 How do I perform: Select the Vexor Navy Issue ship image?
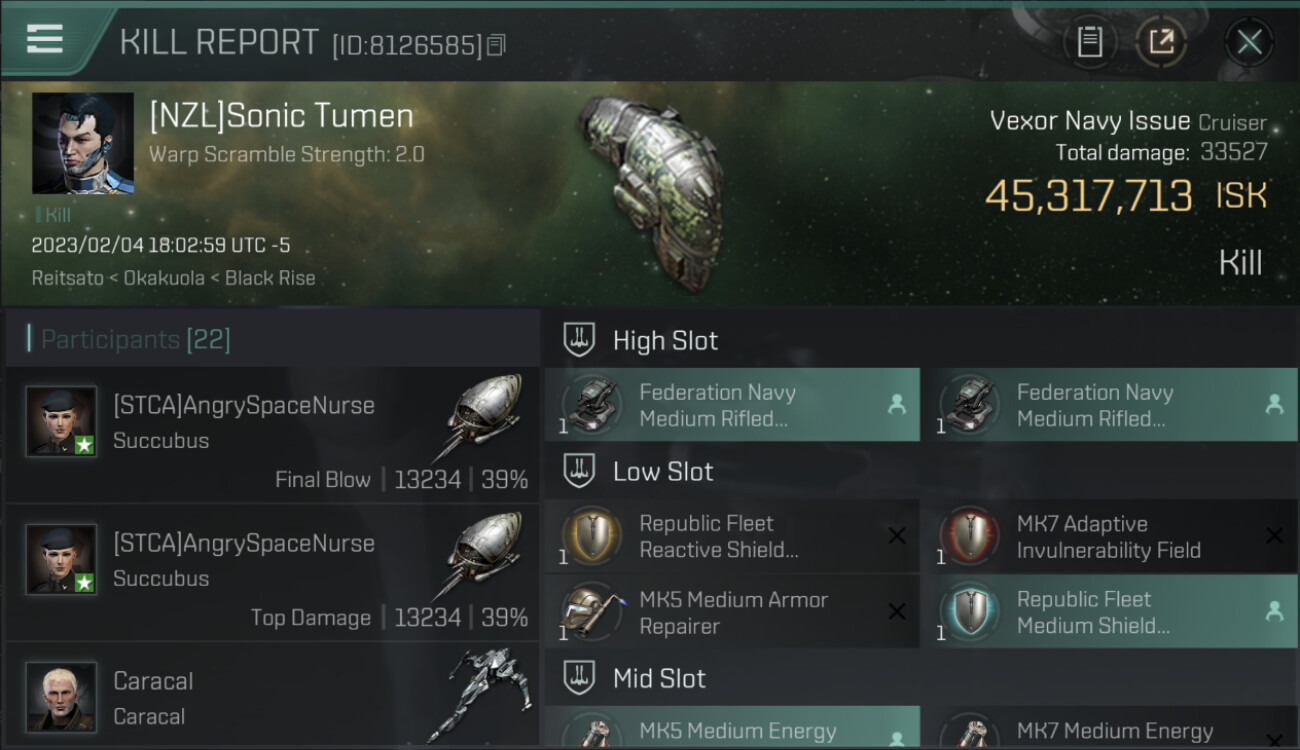[x=648, y=192]
